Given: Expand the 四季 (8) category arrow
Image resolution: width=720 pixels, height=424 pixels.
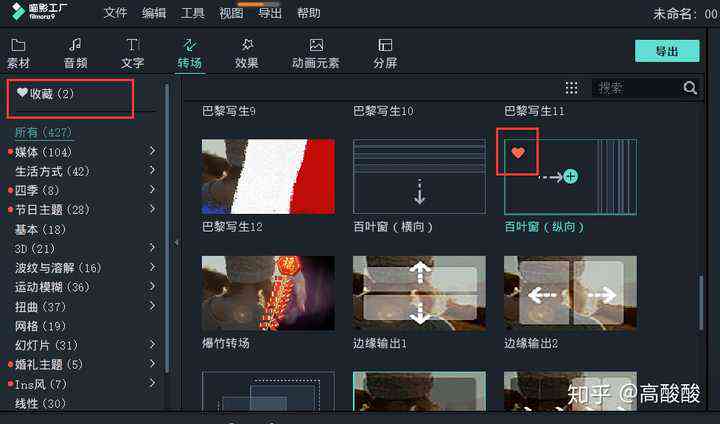Looking at the screenshot, I should coord(152,189).
